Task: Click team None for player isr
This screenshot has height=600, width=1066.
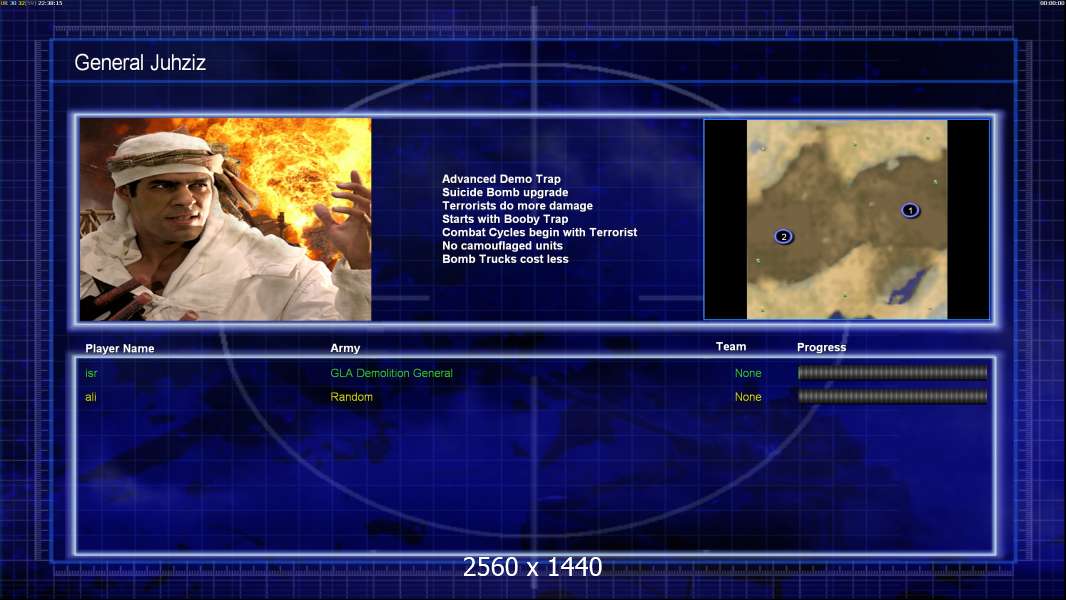Action: point(748,373)
